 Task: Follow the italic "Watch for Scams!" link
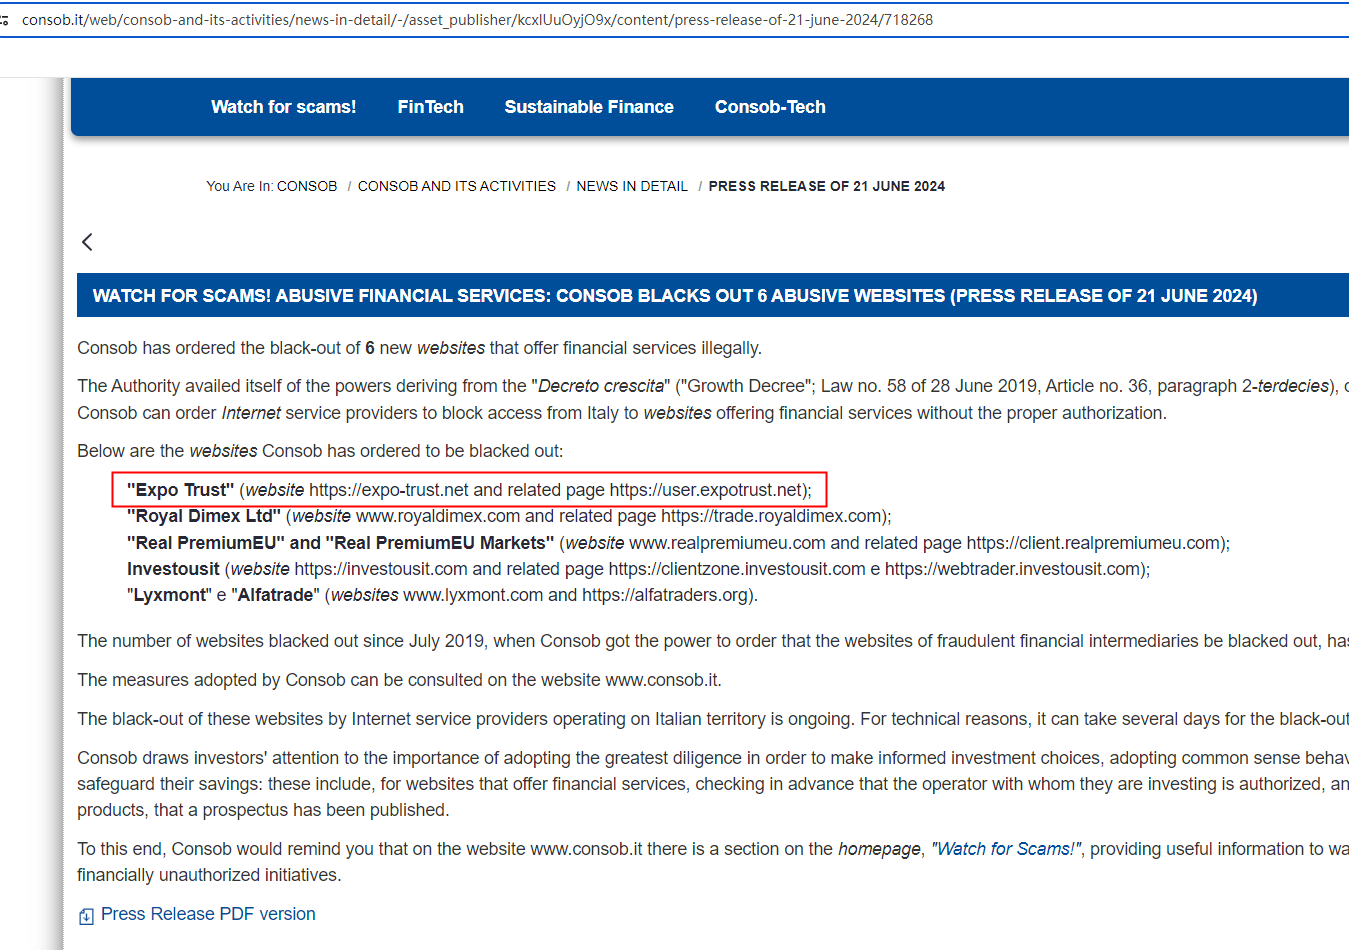[x=1006, y=849]
